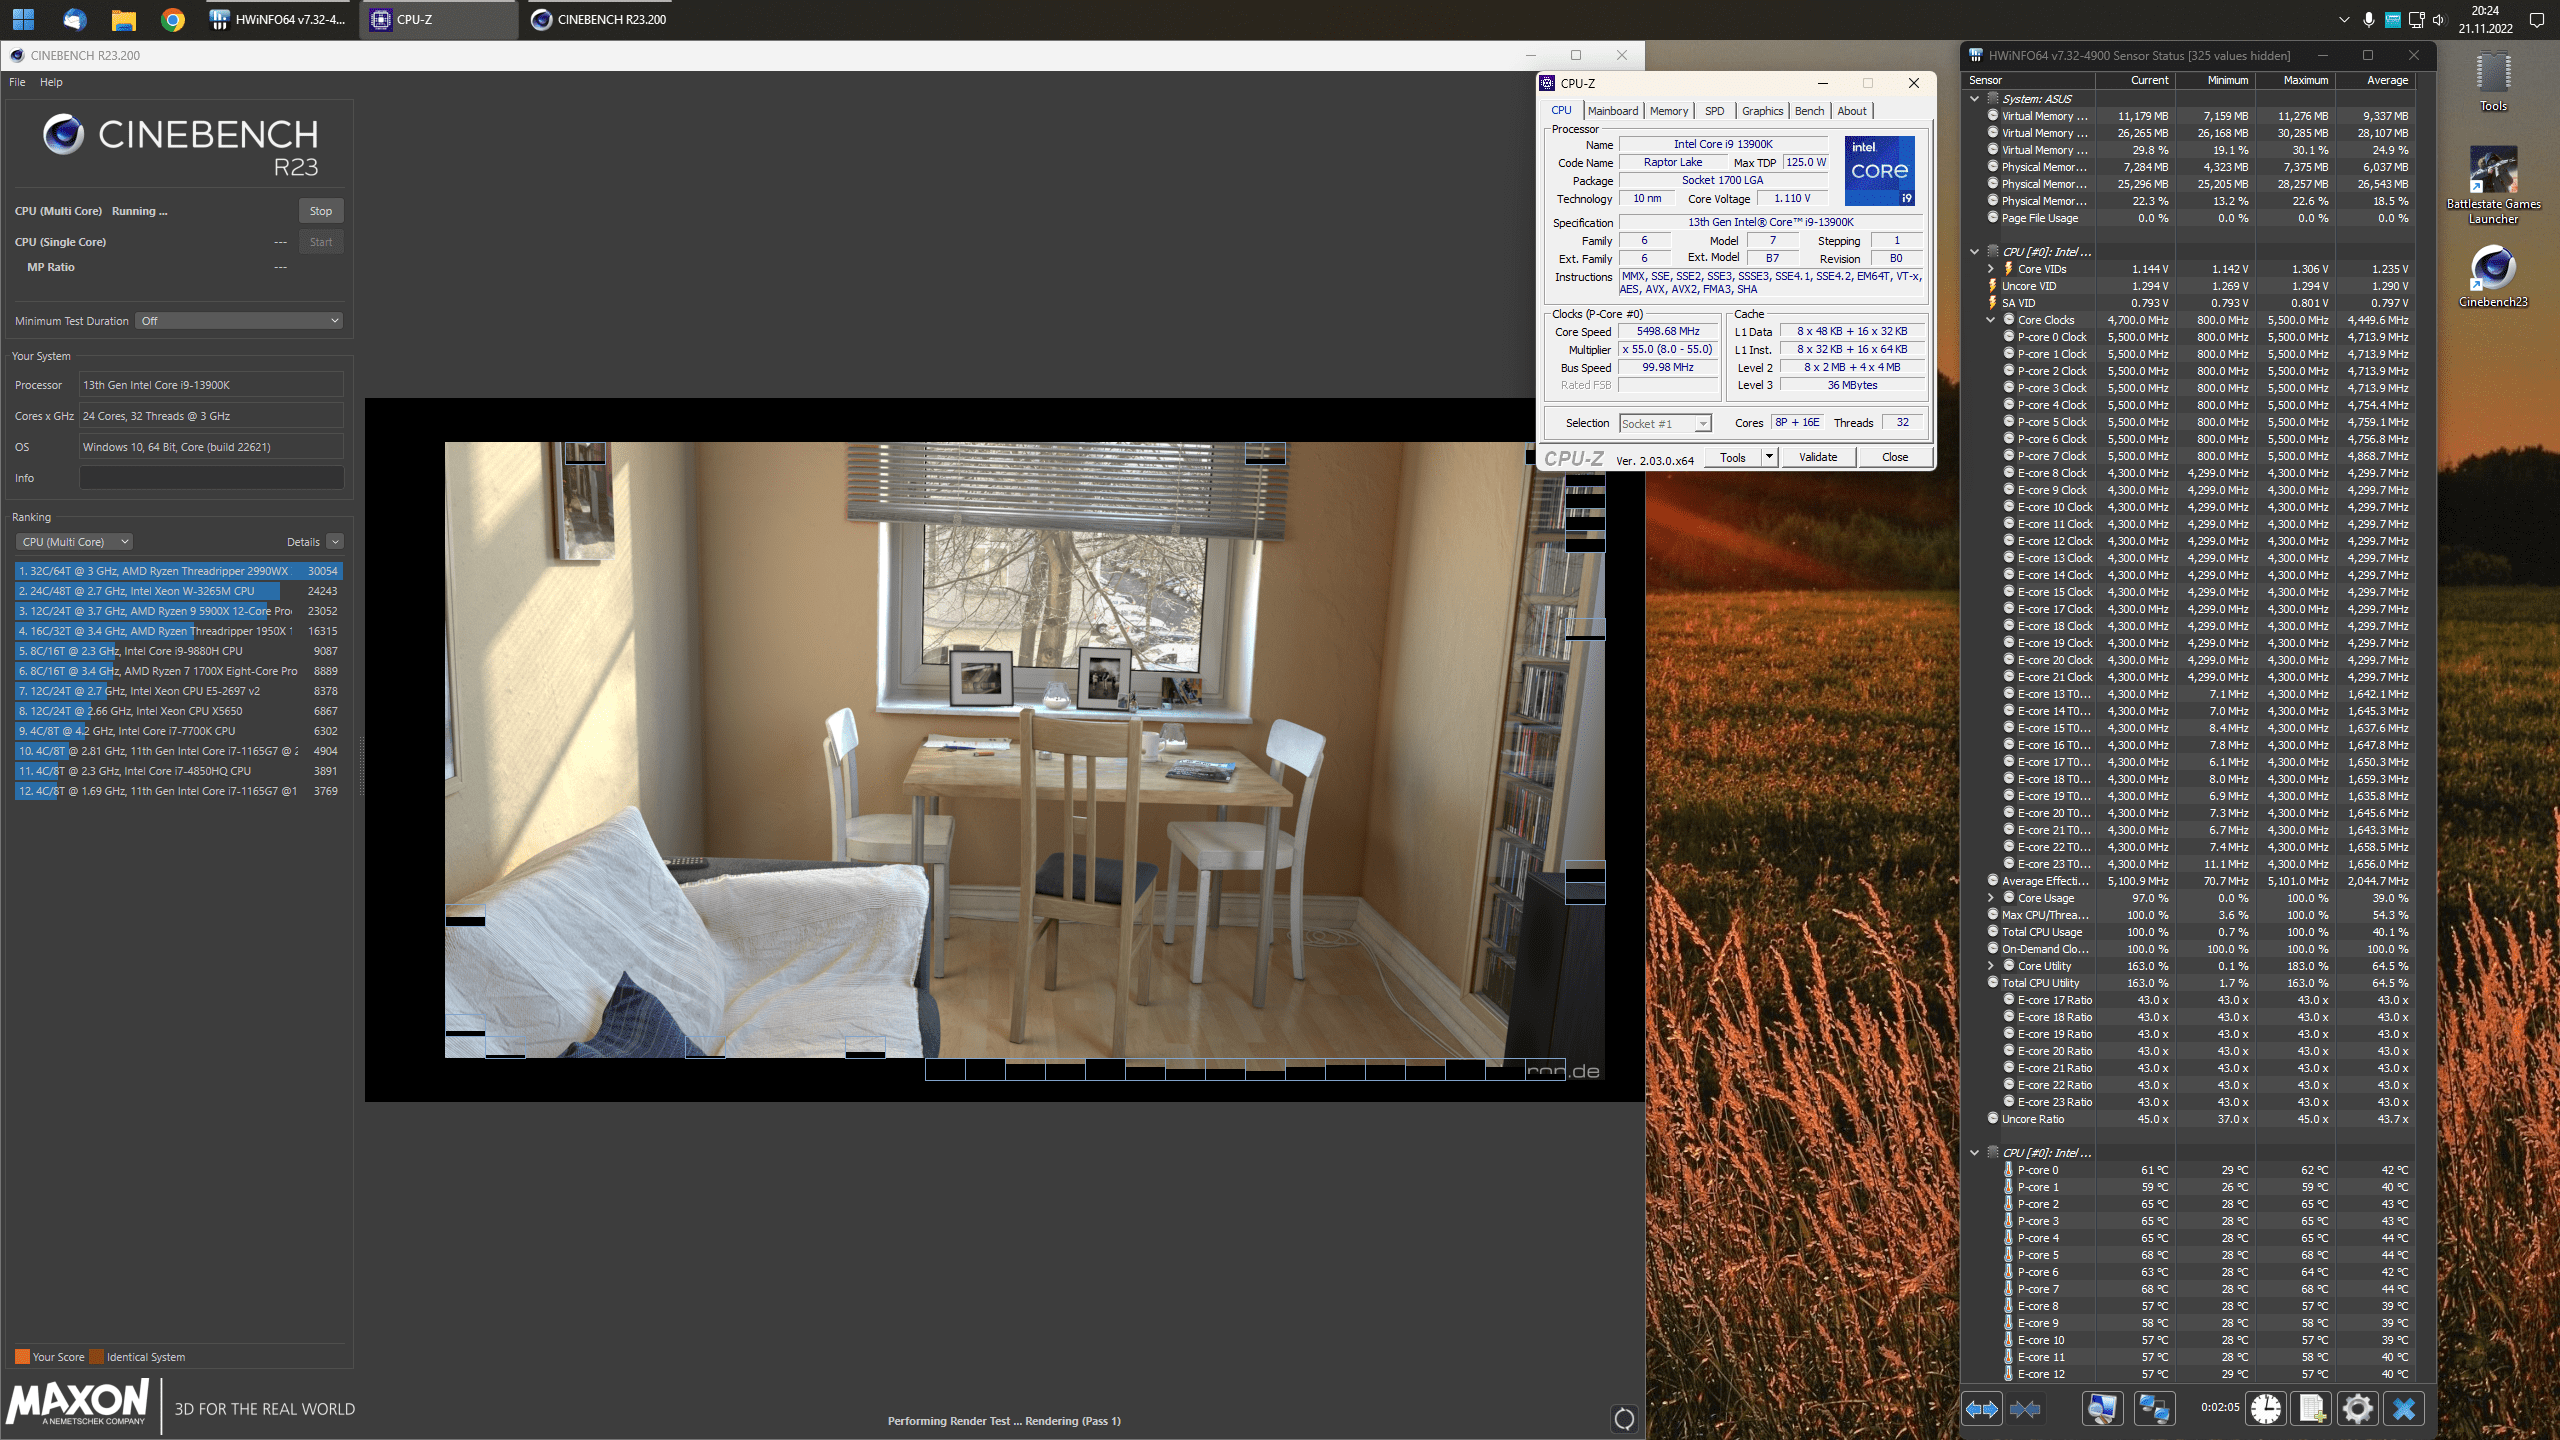Open Cinebench Help menu

click(51, 82)
